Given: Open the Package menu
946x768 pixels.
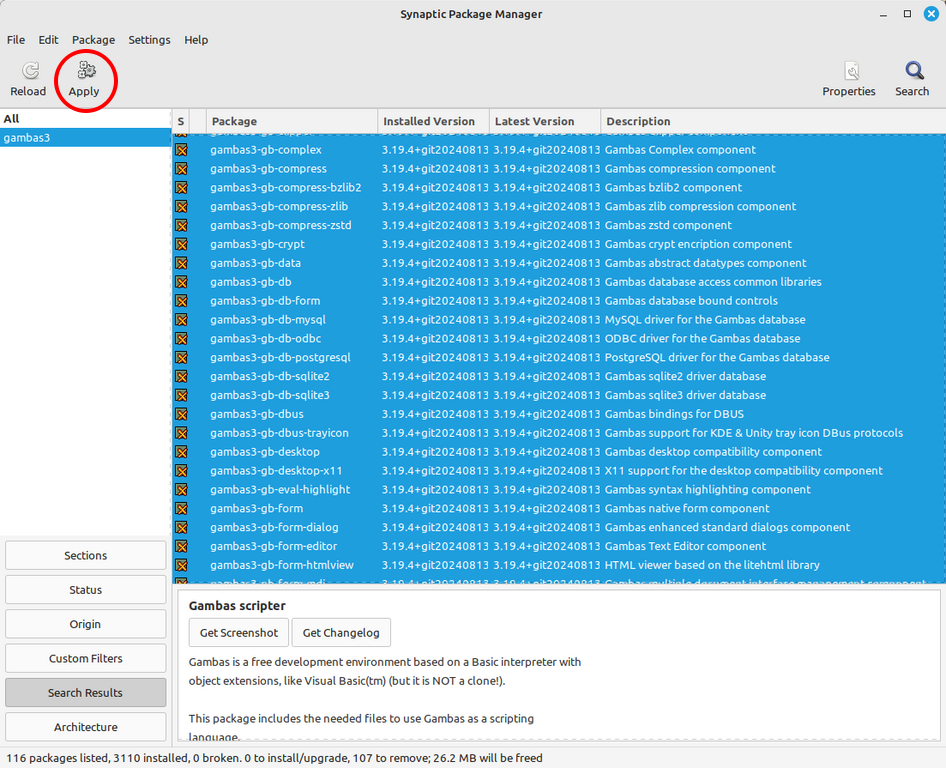Looking at the screenshot, I should [x=94, y=40].
